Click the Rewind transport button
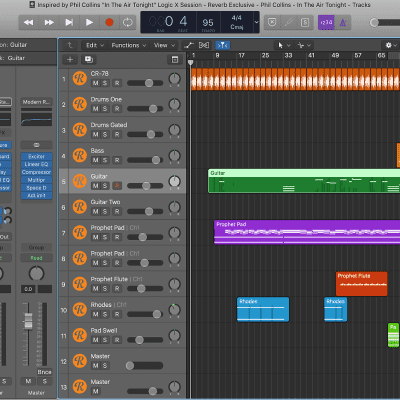Viewport: 400px width, 400px height. 29,22
